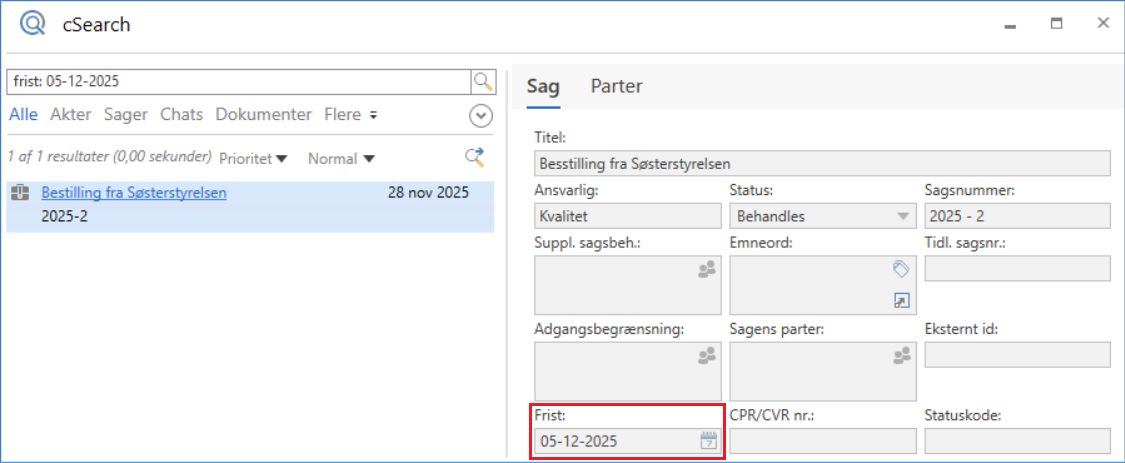This screenshot has height=463, width=1125.
Task: Open people picker in Sagens parter field
Action: point(902,355)
